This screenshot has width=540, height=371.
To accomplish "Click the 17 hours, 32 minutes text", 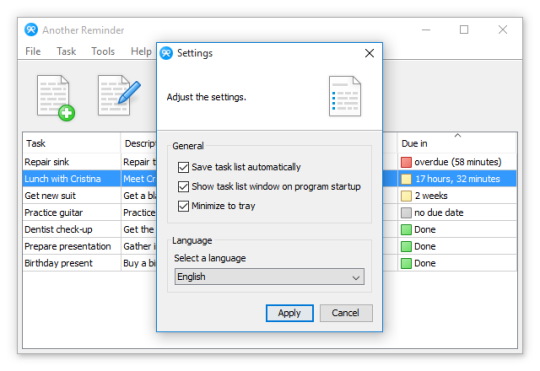I will 457,179.
